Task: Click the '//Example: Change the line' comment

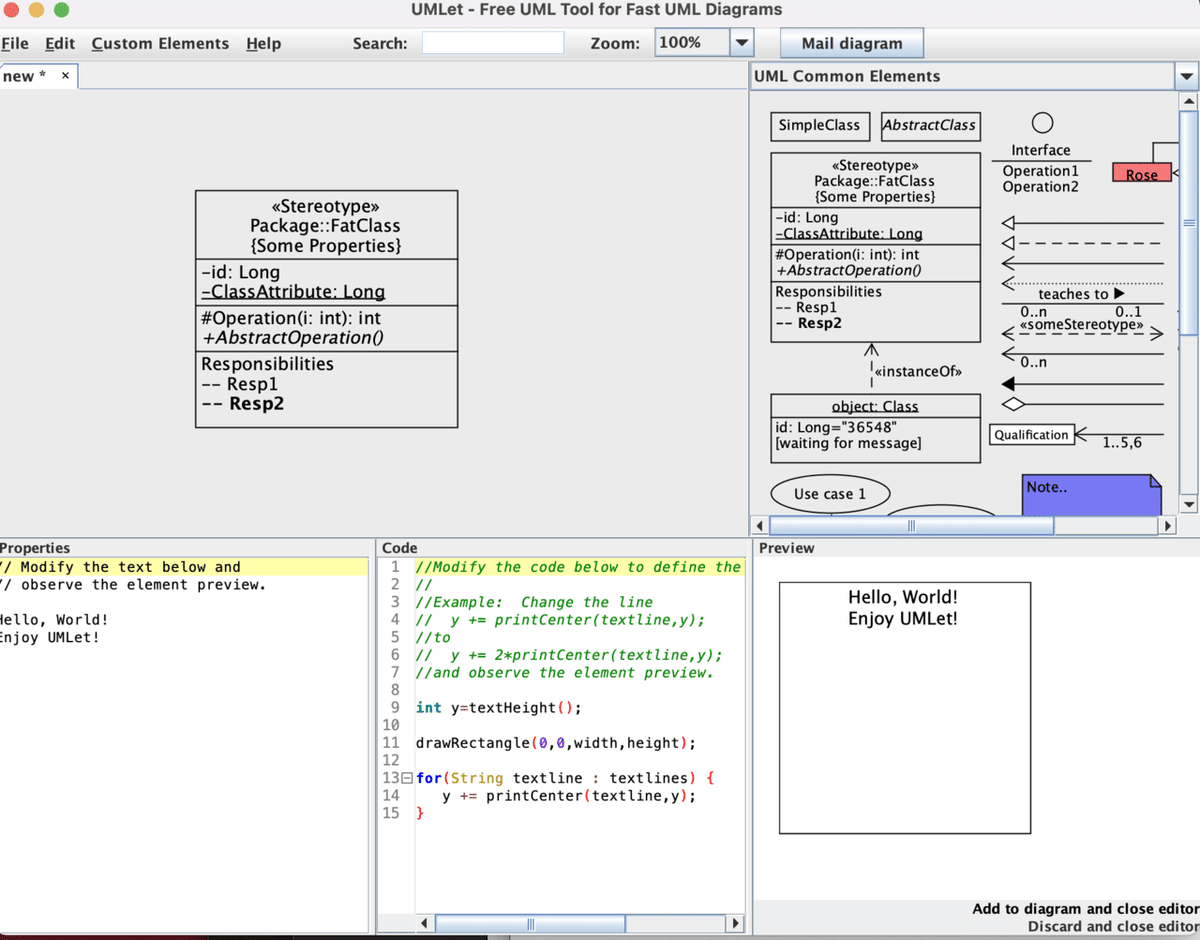Action: (x=534, y=602)
